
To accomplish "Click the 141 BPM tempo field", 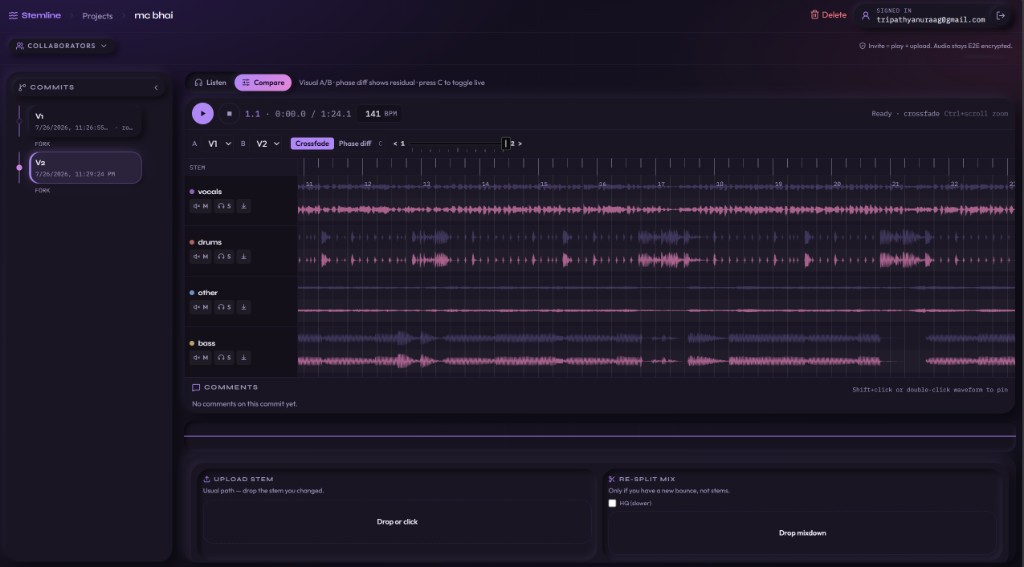I will (x=380, y=114).
